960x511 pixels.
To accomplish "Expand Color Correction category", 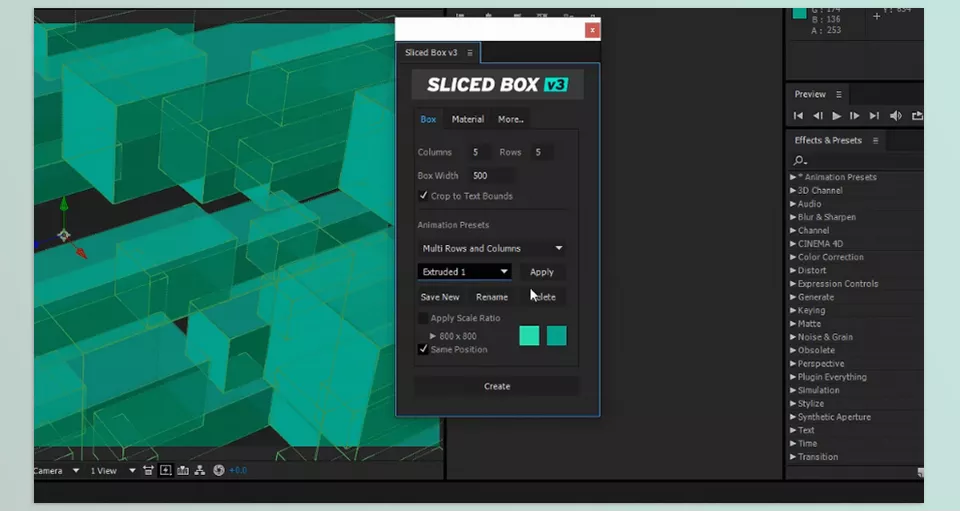I will 793,257.
